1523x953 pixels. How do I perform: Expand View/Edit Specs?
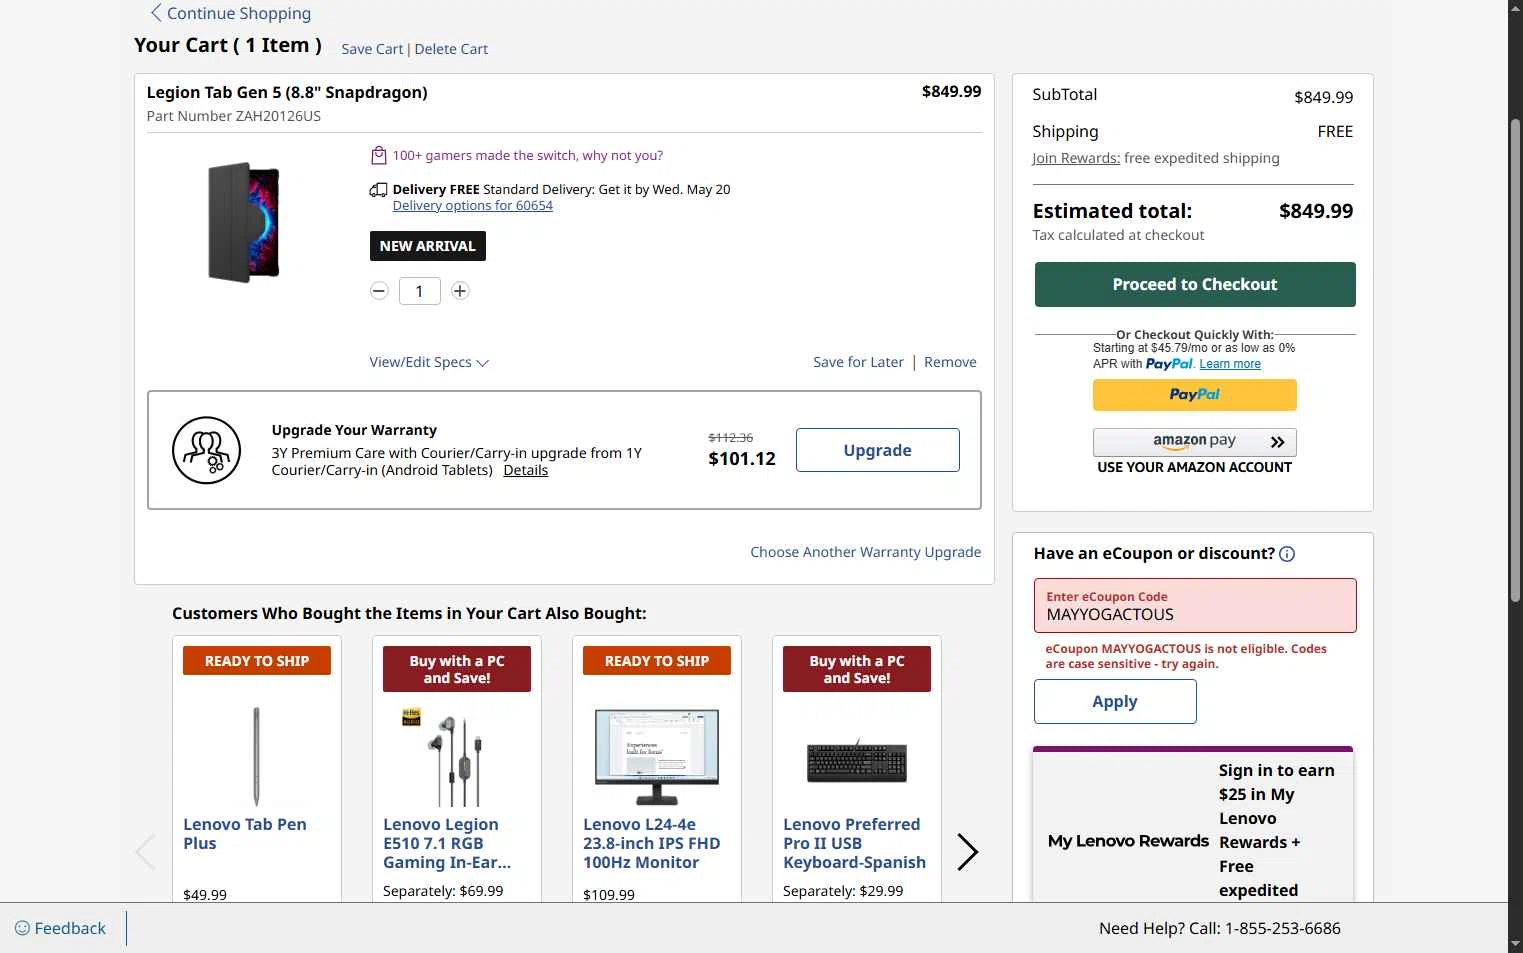[429, 362]
